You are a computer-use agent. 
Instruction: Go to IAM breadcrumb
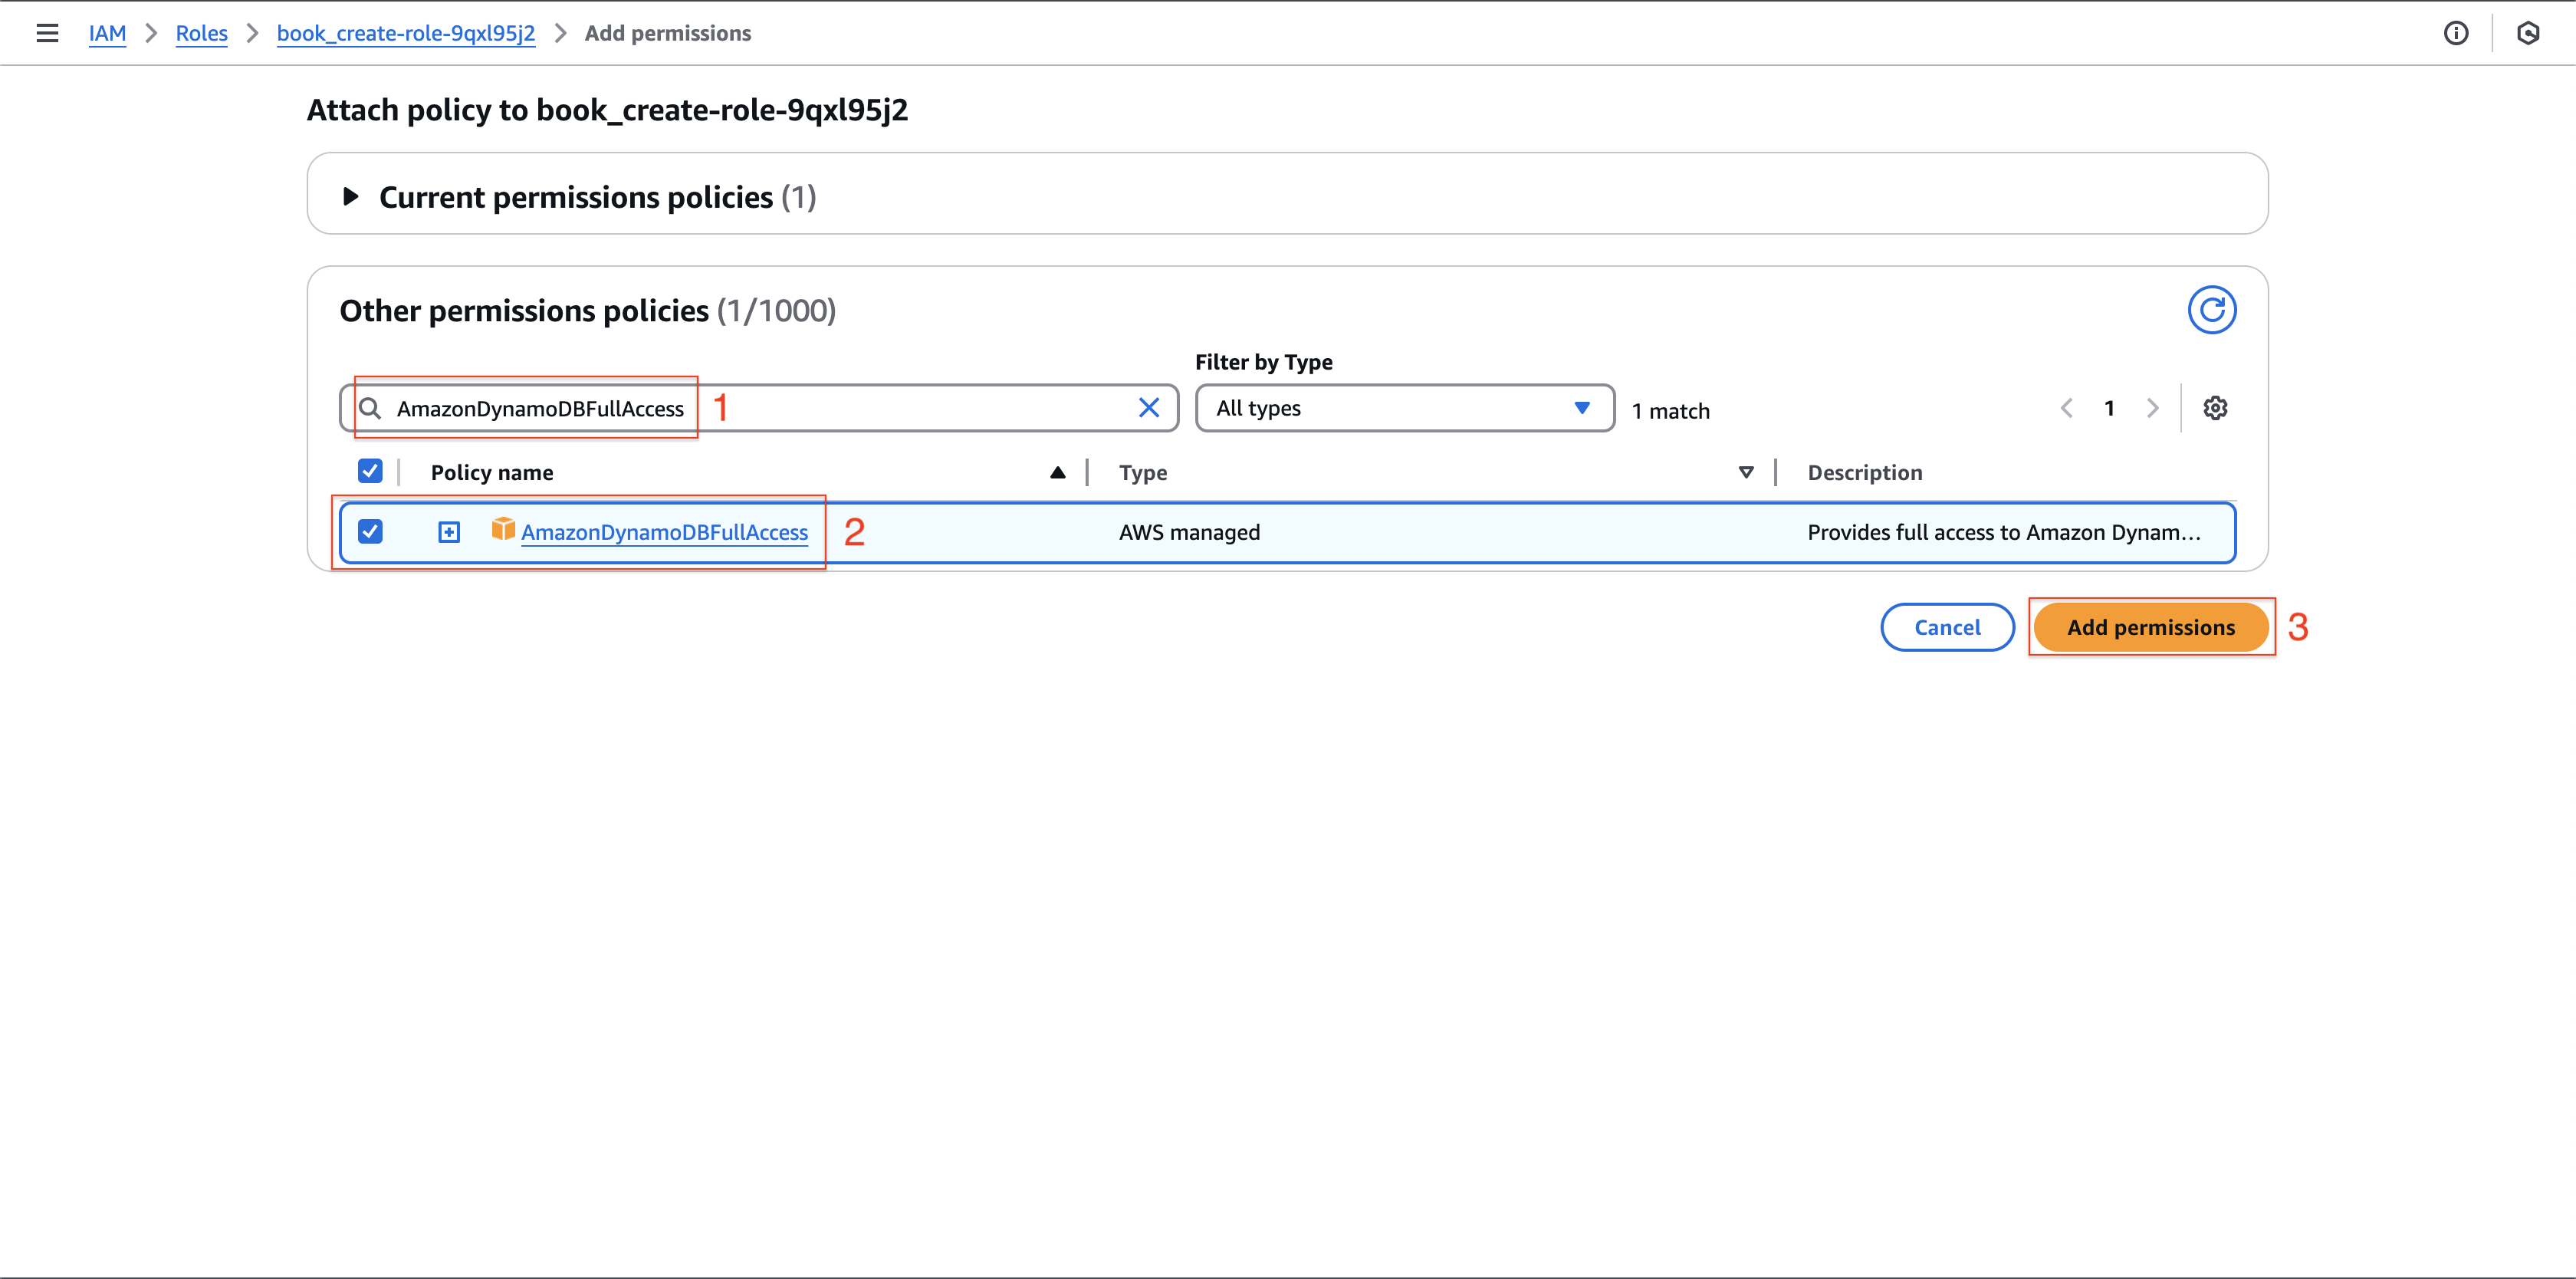coord(107,33)
